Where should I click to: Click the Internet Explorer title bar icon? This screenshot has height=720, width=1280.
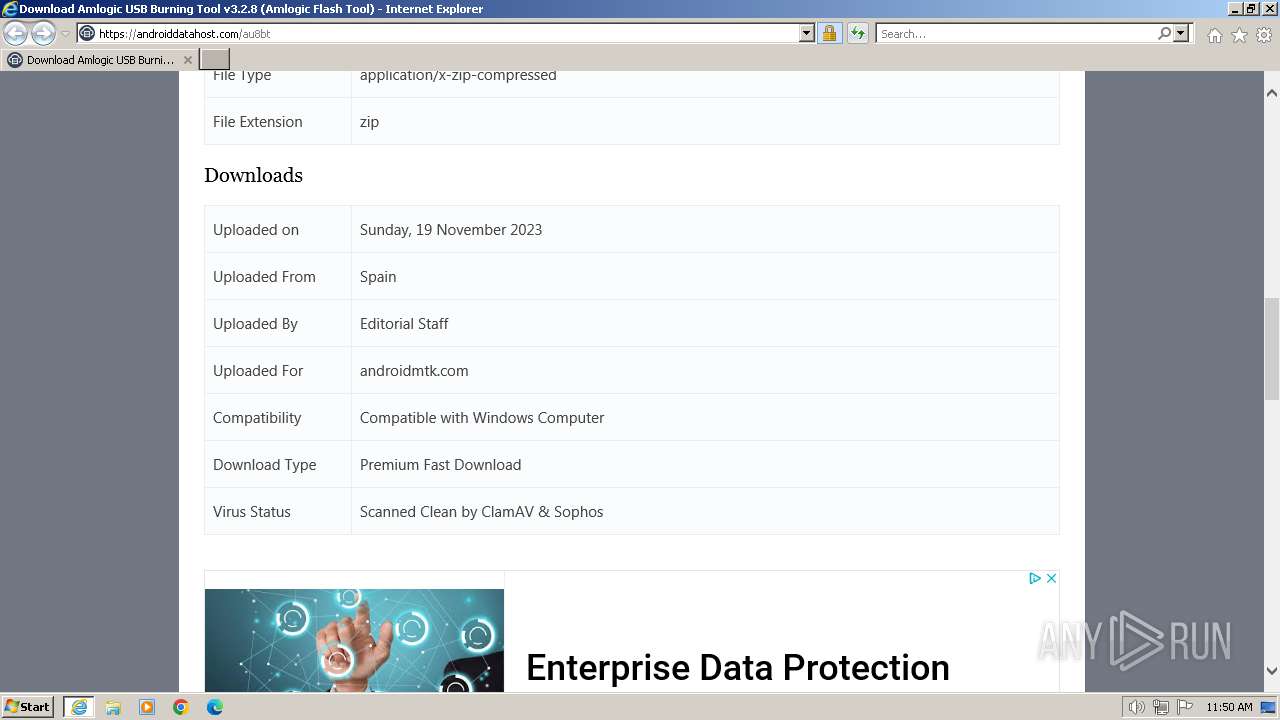click(x=10, y=9)
